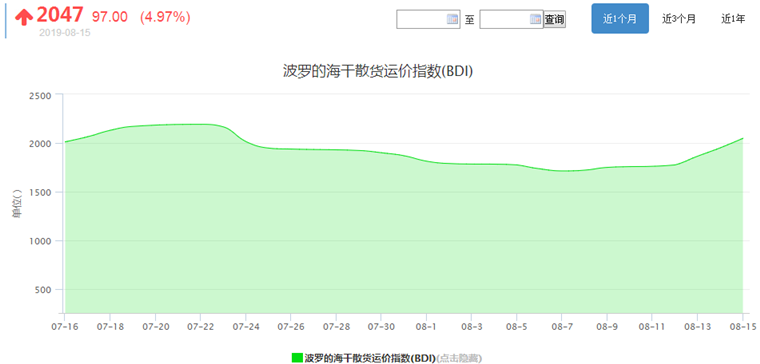Click the 07-20 x-axis label
This screenshot has height=364, width=760.
coord(155,327)
